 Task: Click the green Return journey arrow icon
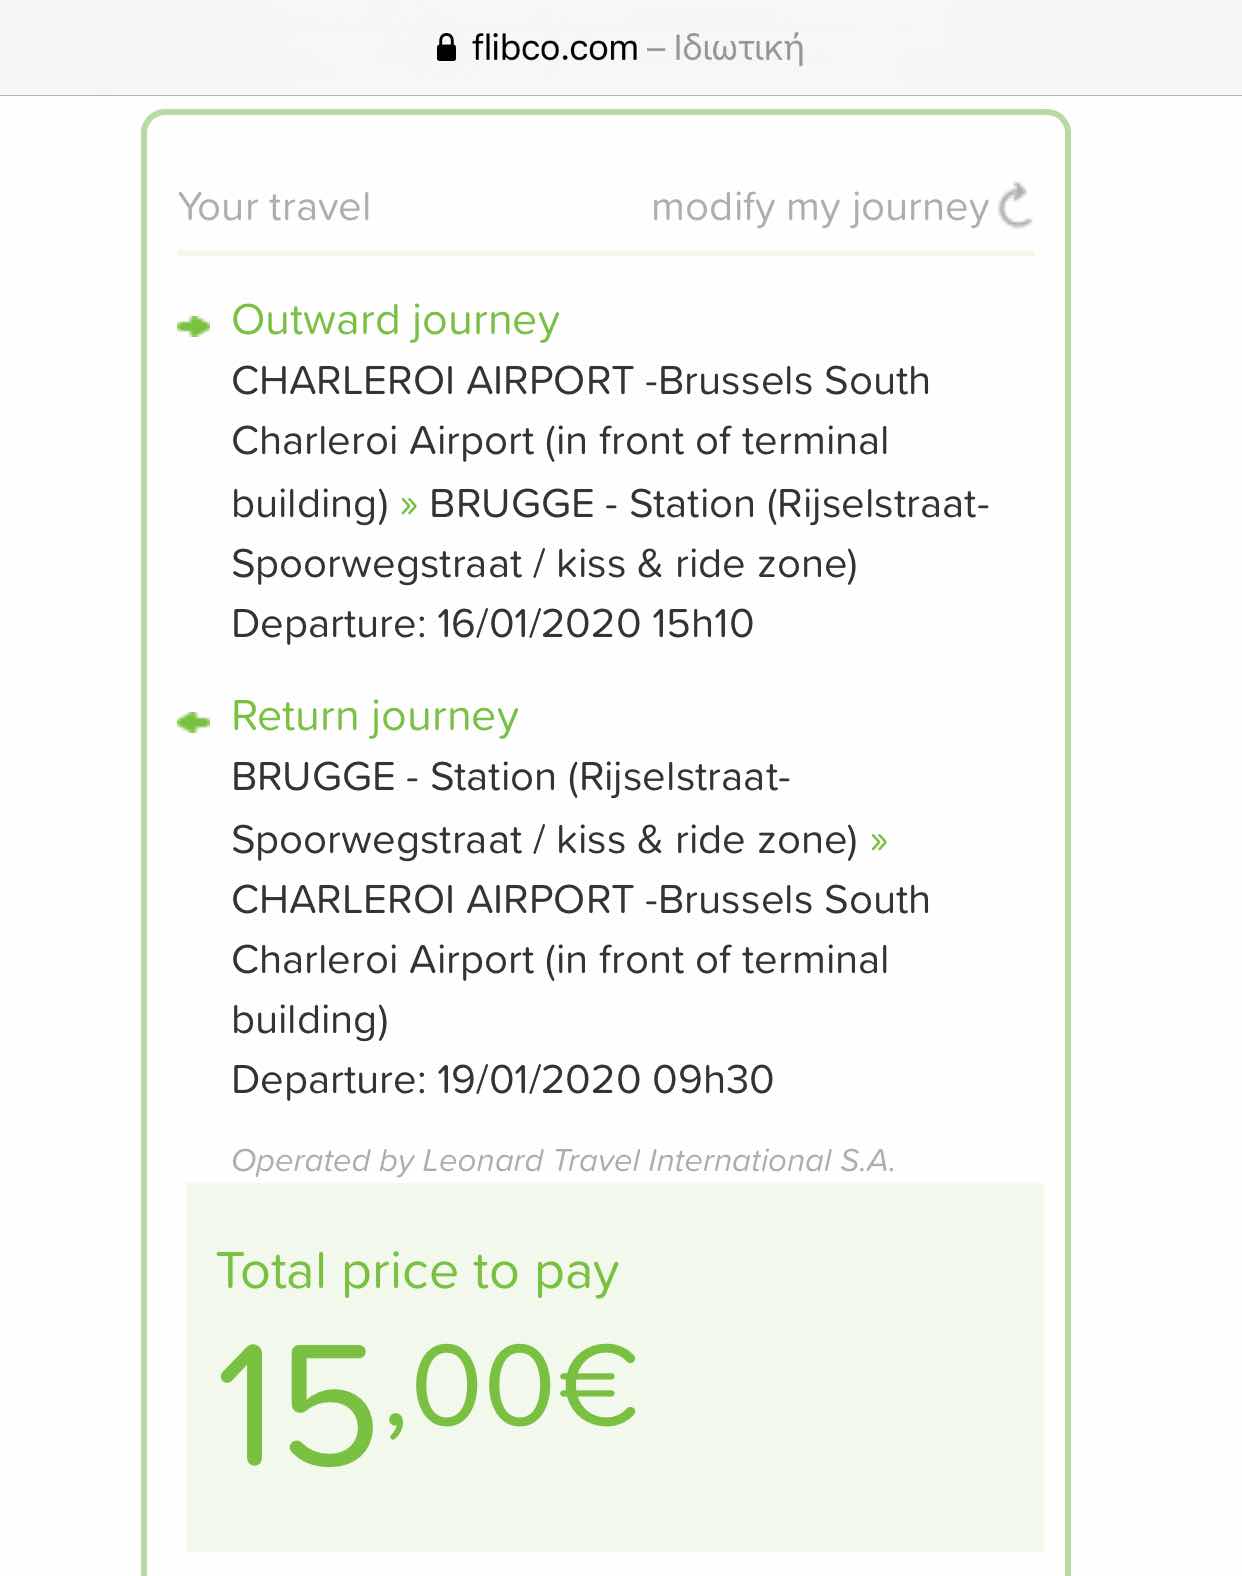pyautogui.click(x=193, y=722)
